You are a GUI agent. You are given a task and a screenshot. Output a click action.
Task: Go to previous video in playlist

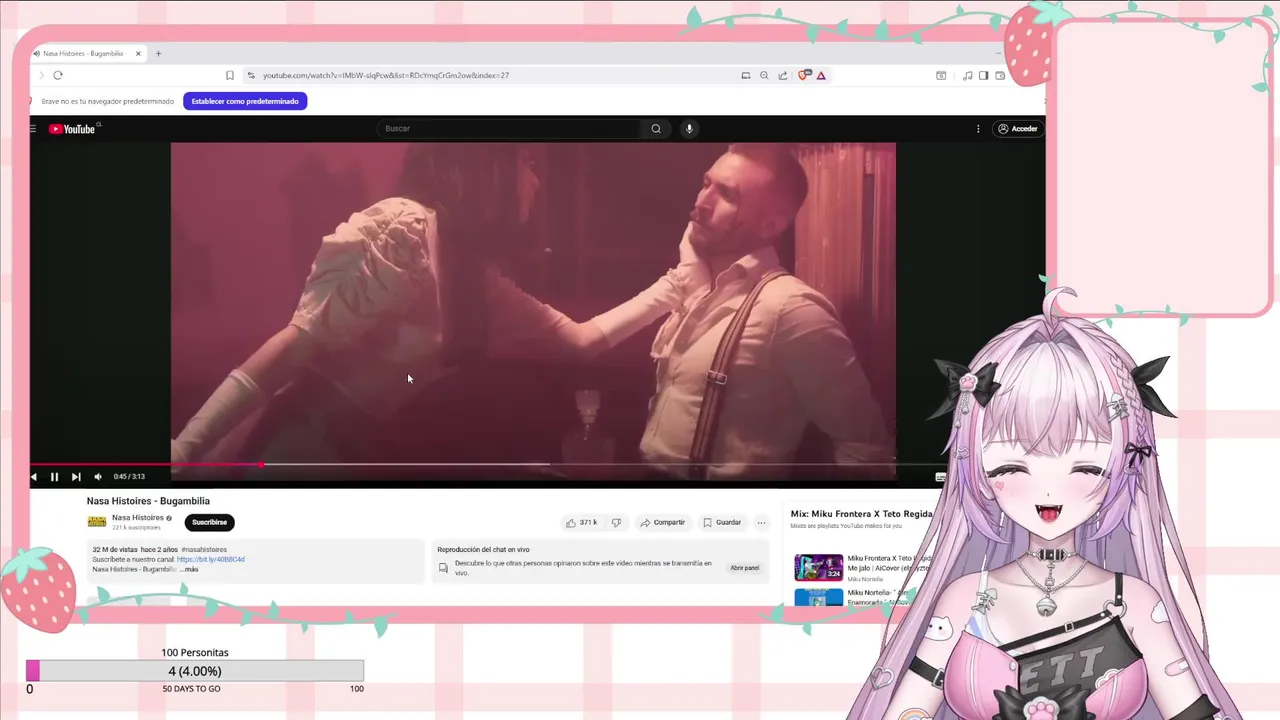[x=34, y=477]
